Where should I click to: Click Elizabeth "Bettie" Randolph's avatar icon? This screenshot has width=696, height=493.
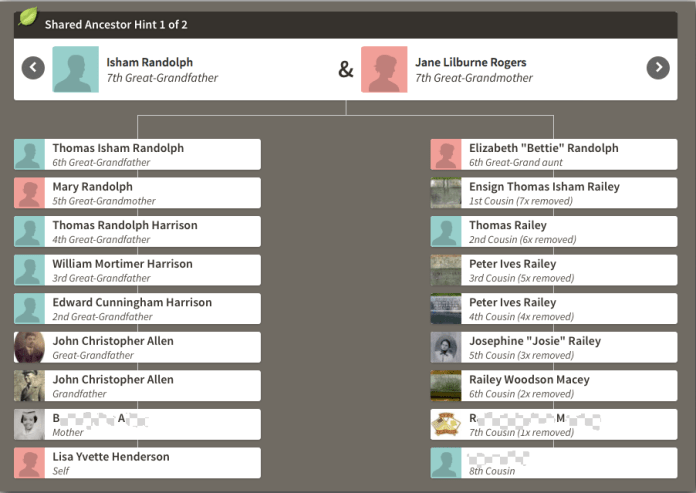[x=446, y=154]
